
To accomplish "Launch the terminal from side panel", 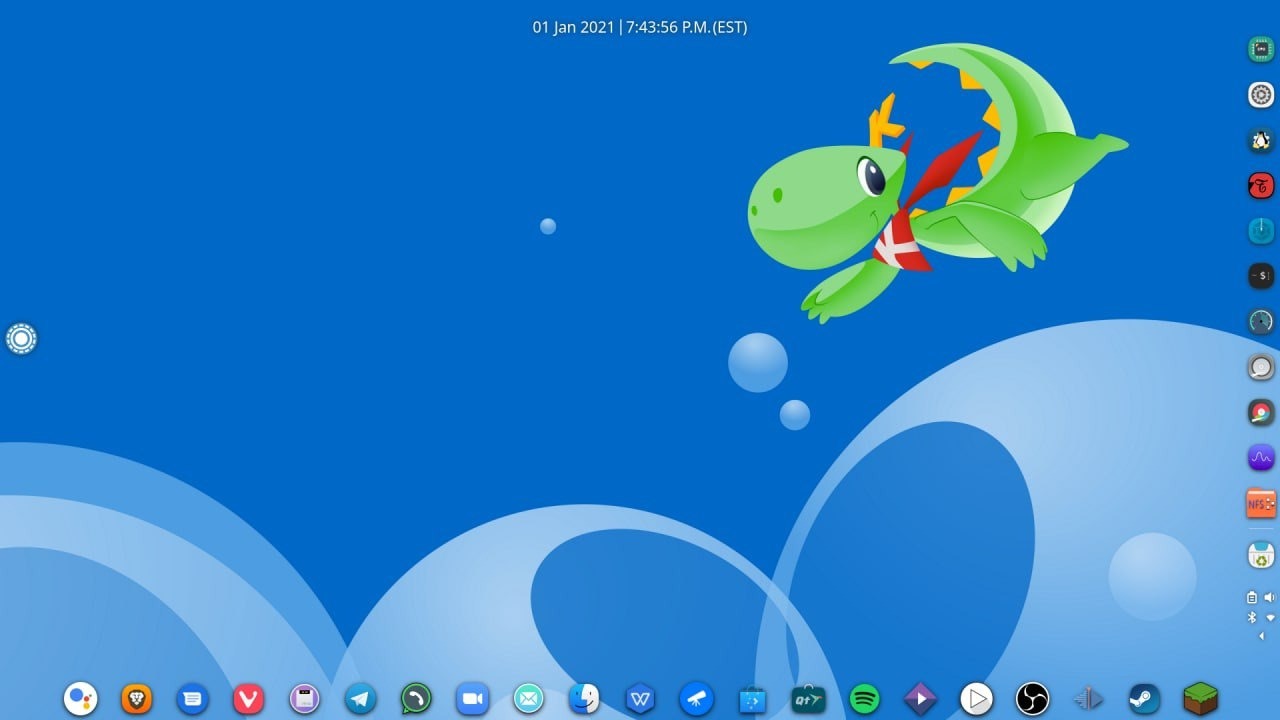I will 1261,276.
